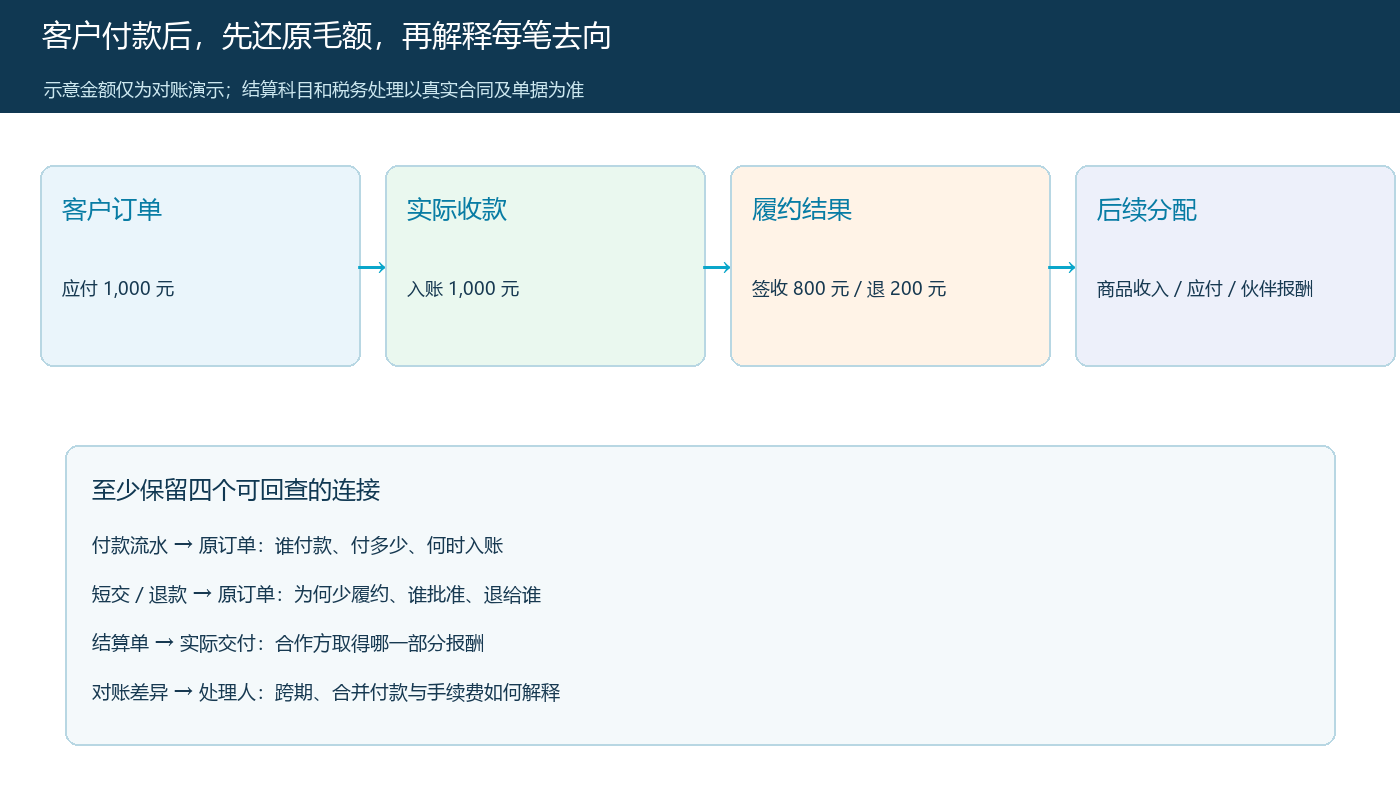
Task: Select the 入账 1,000 元 text
Action: tap(463, 289)
